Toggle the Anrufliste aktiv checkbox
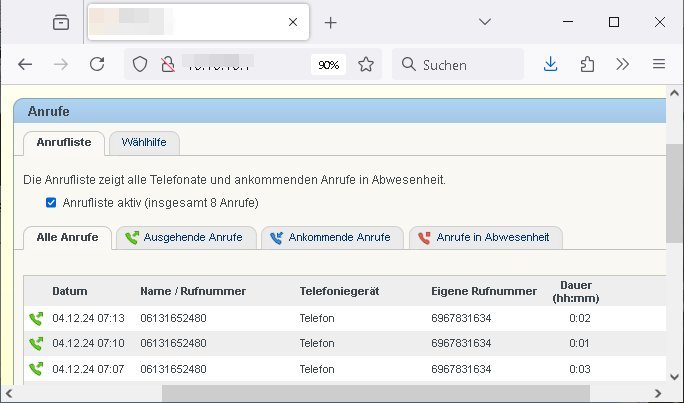 point(51,203)
